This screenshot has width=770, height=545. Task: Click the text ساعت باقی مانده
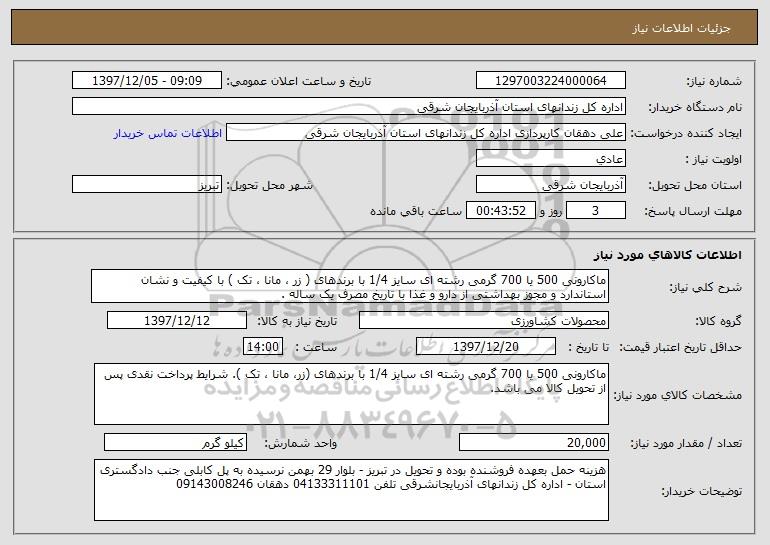415,211
